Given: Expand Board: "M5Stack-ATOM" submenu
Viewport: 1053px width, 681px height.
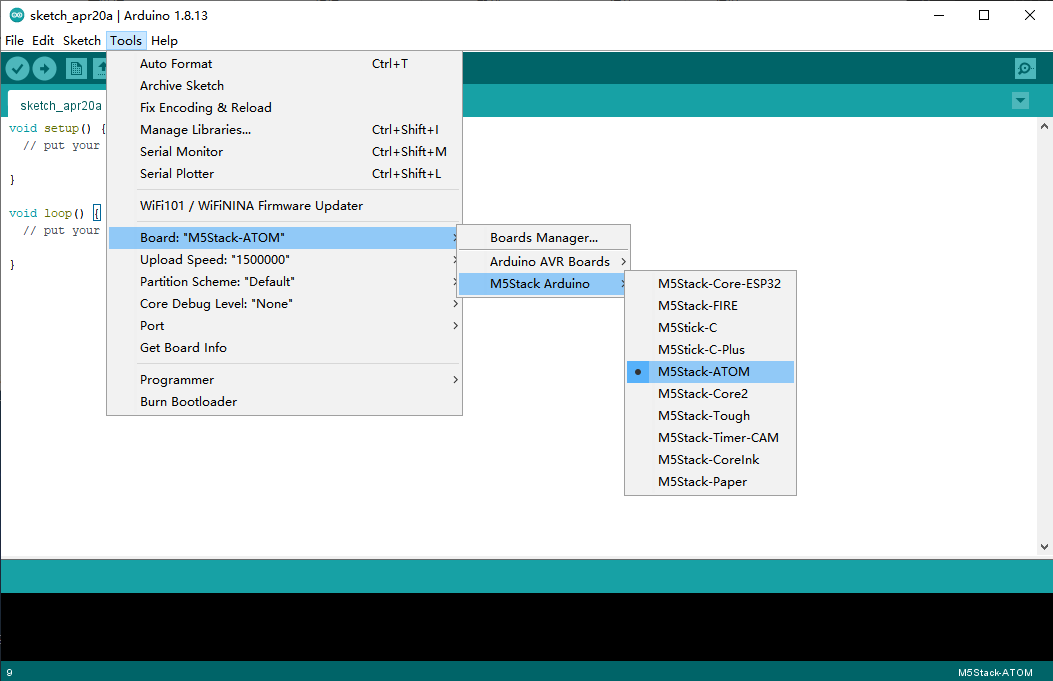Looking at the screenshot, I should click(285, 238).
